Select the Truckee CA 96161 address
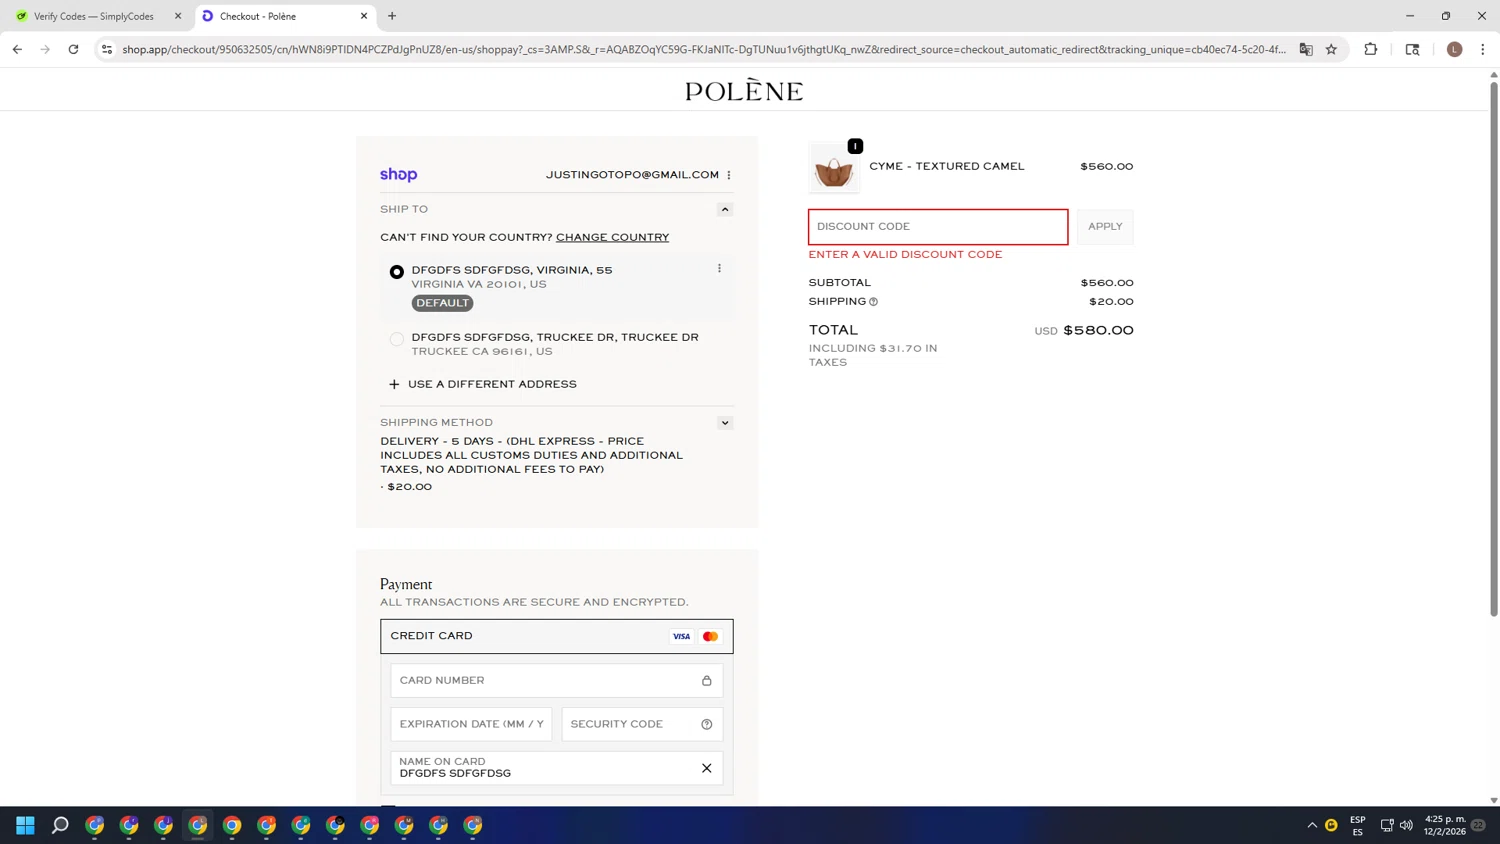Screen dimensions: 1500x844 (397, 339)
